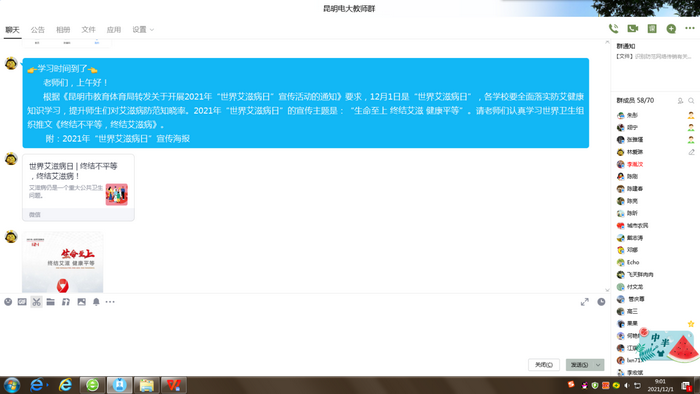Select the scissors screenshot tool

[36, 302]
